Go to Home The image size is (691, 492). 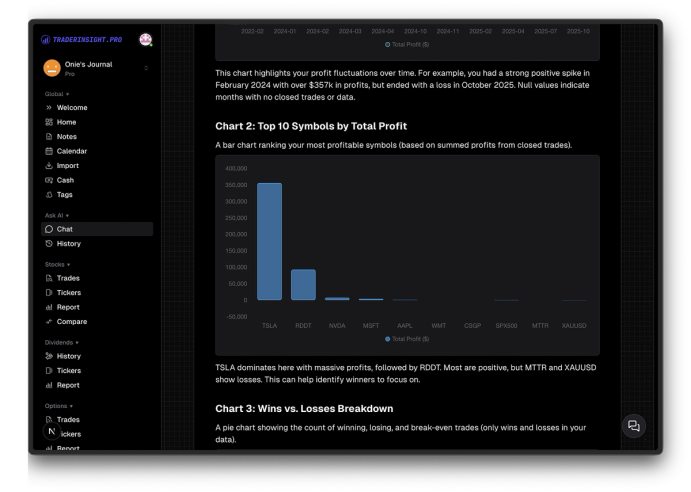coord(67,122)
